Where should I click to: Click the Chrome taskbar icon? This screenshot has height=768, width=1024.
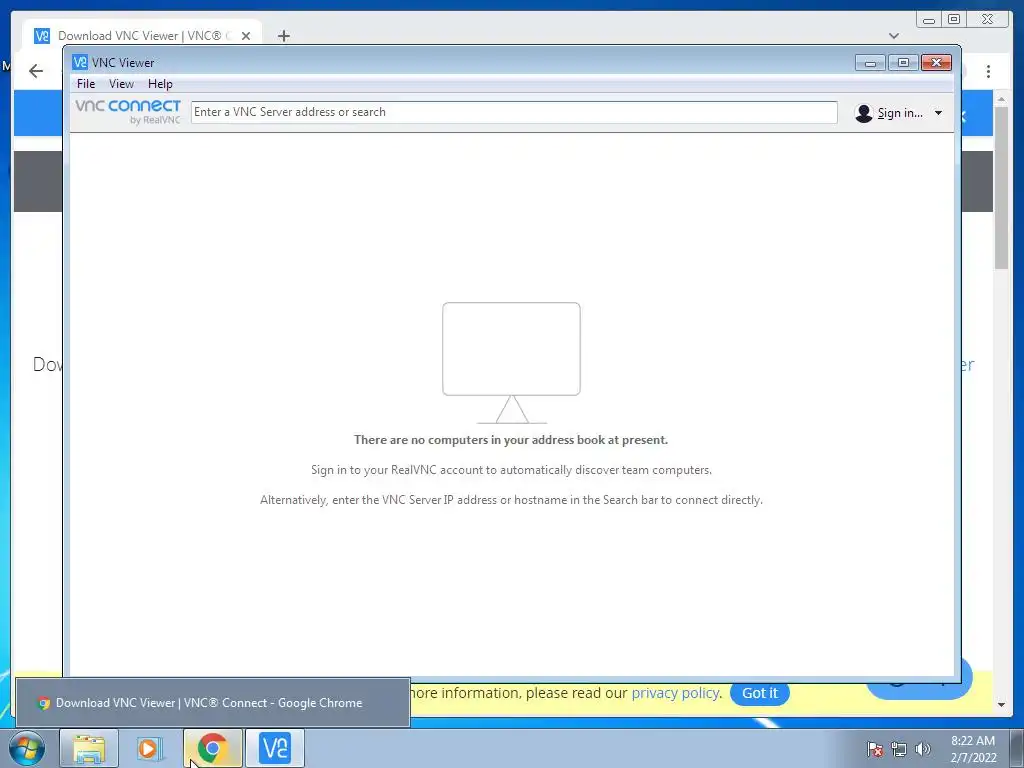pyautogui.click(x=212, y=748)
